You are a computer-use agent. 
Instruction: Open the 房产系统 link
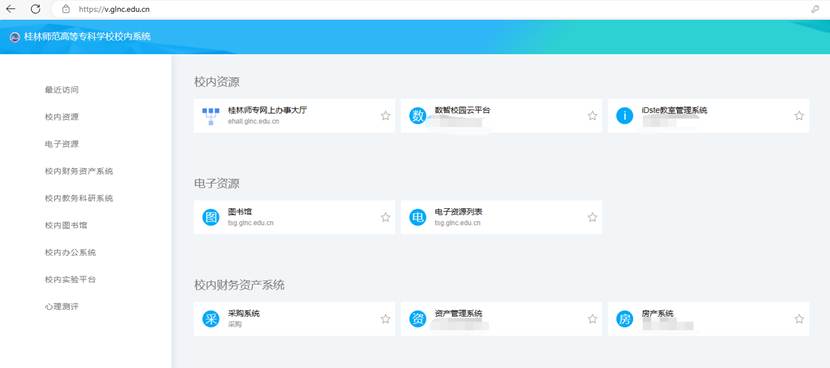point(657,313)
